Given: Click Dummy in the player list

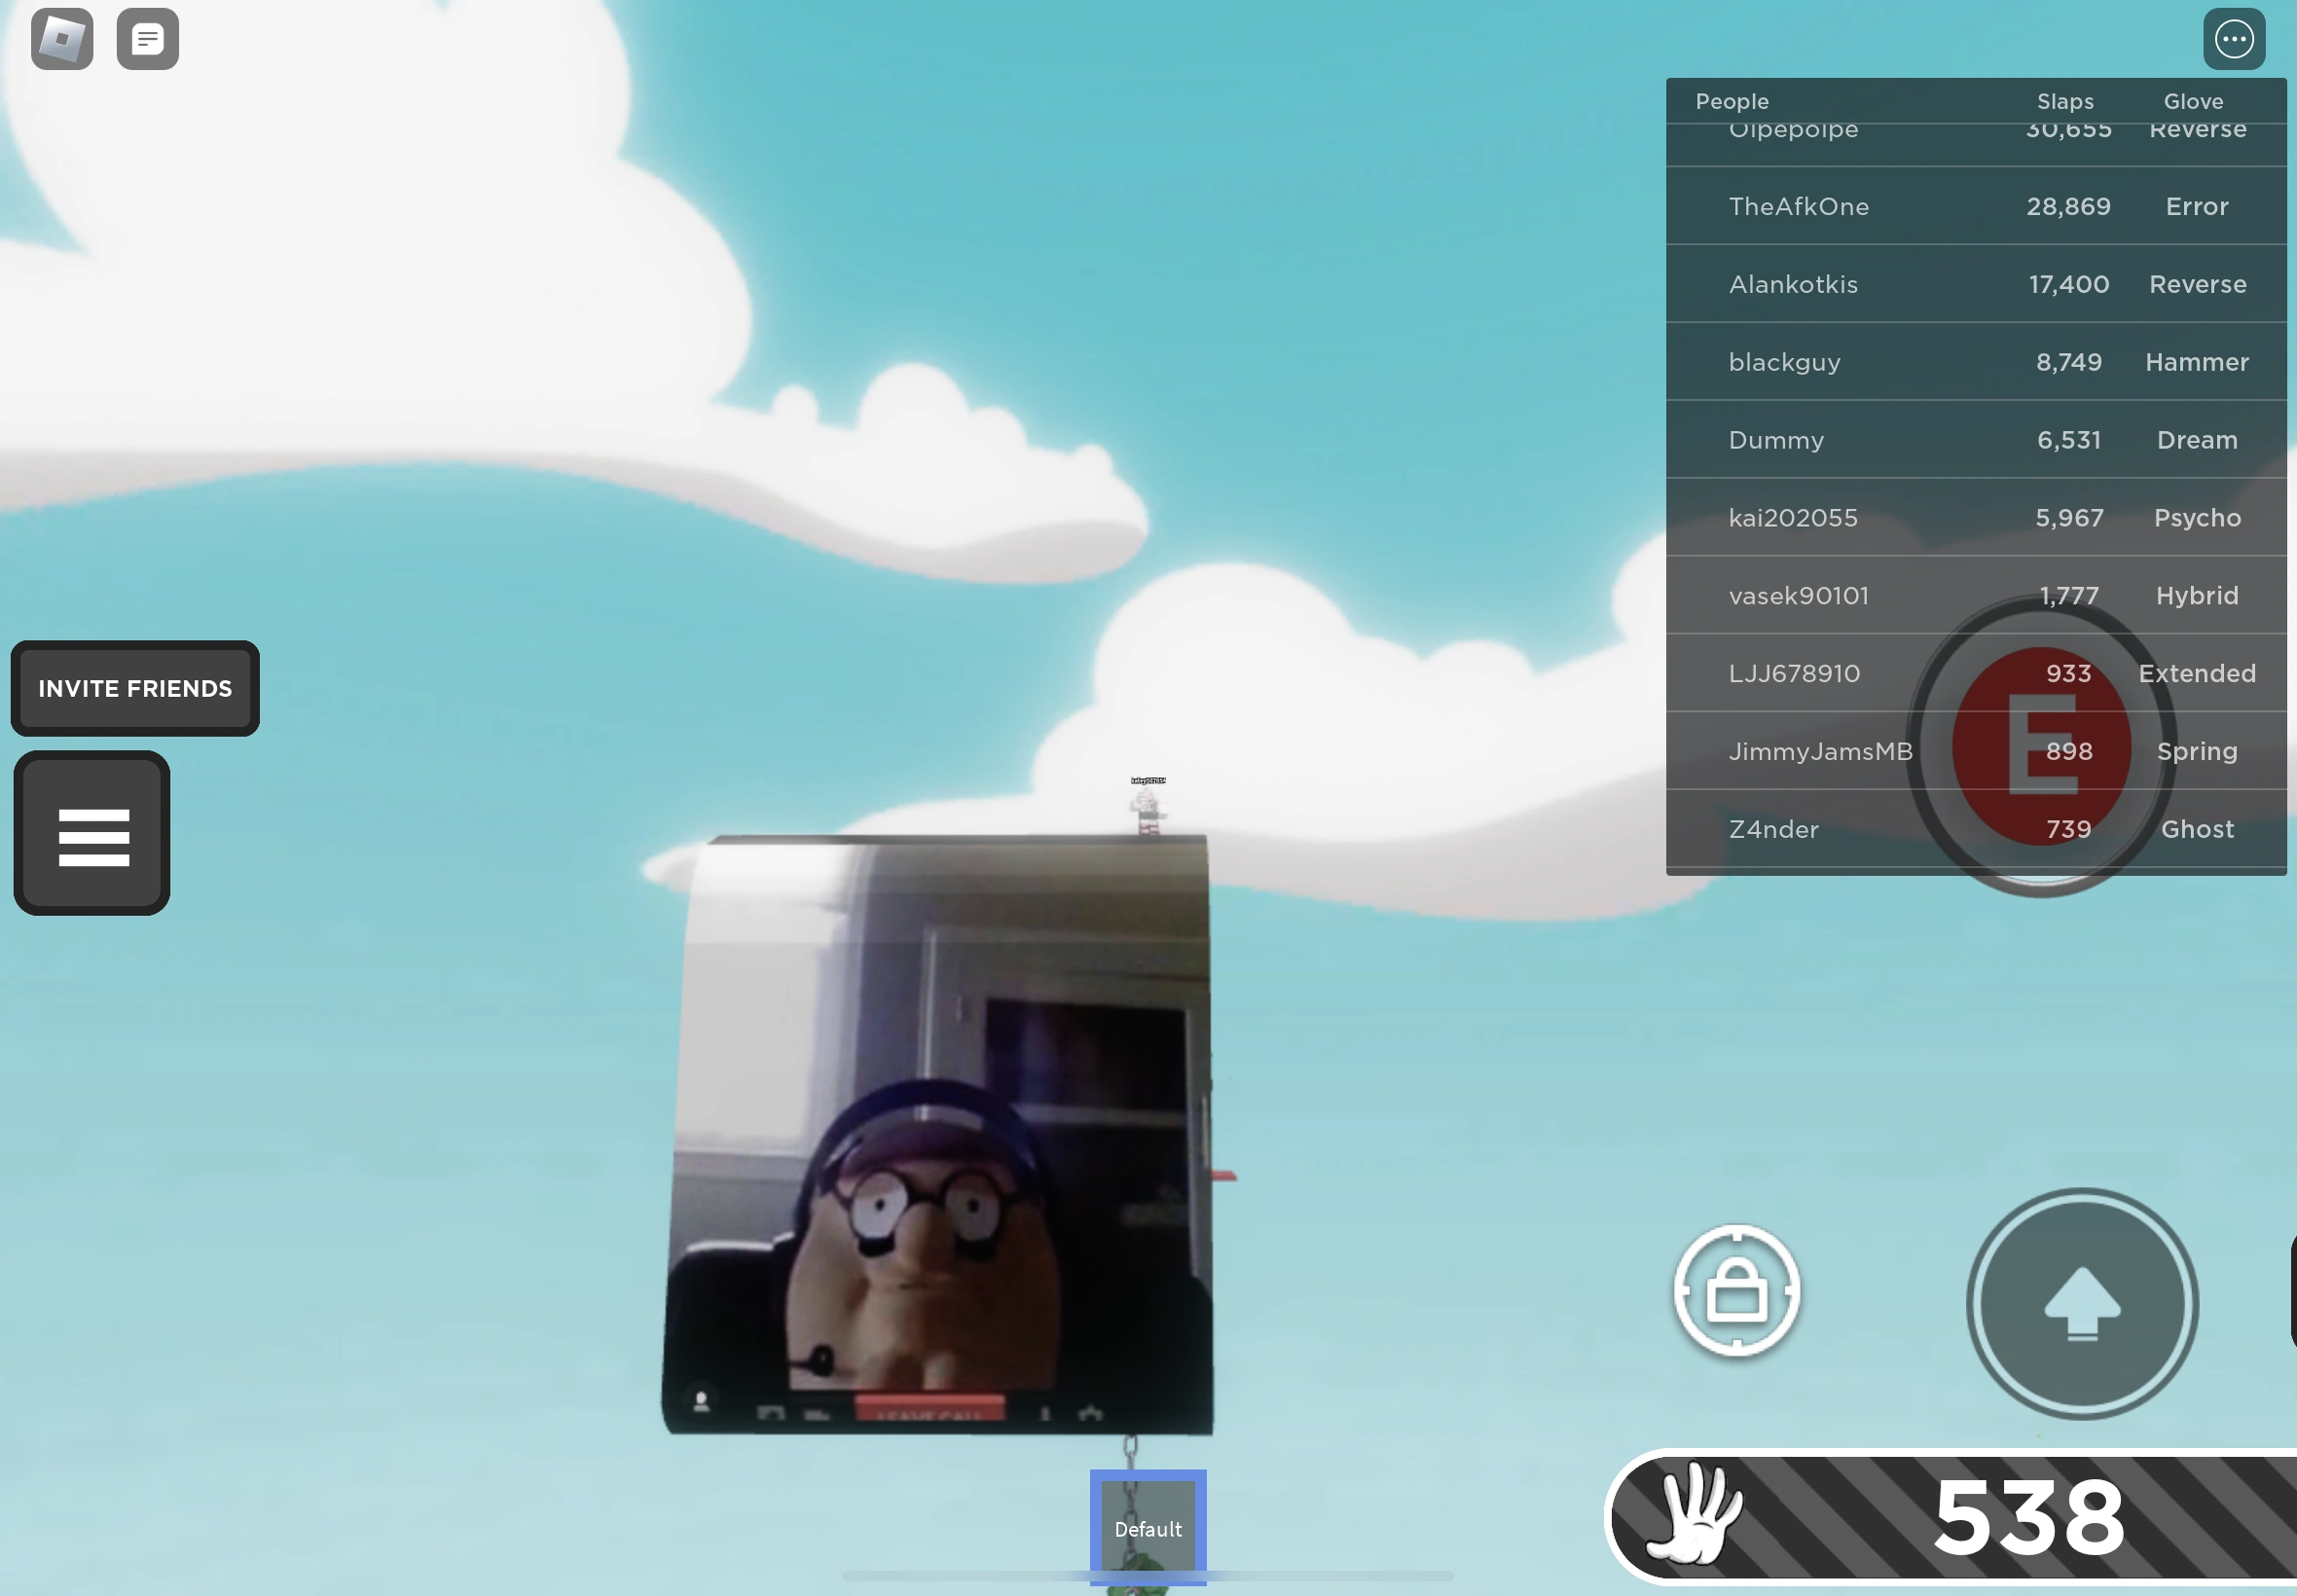Looking at the screenshot, I should pyautogui.click(x=1776, y=440).
